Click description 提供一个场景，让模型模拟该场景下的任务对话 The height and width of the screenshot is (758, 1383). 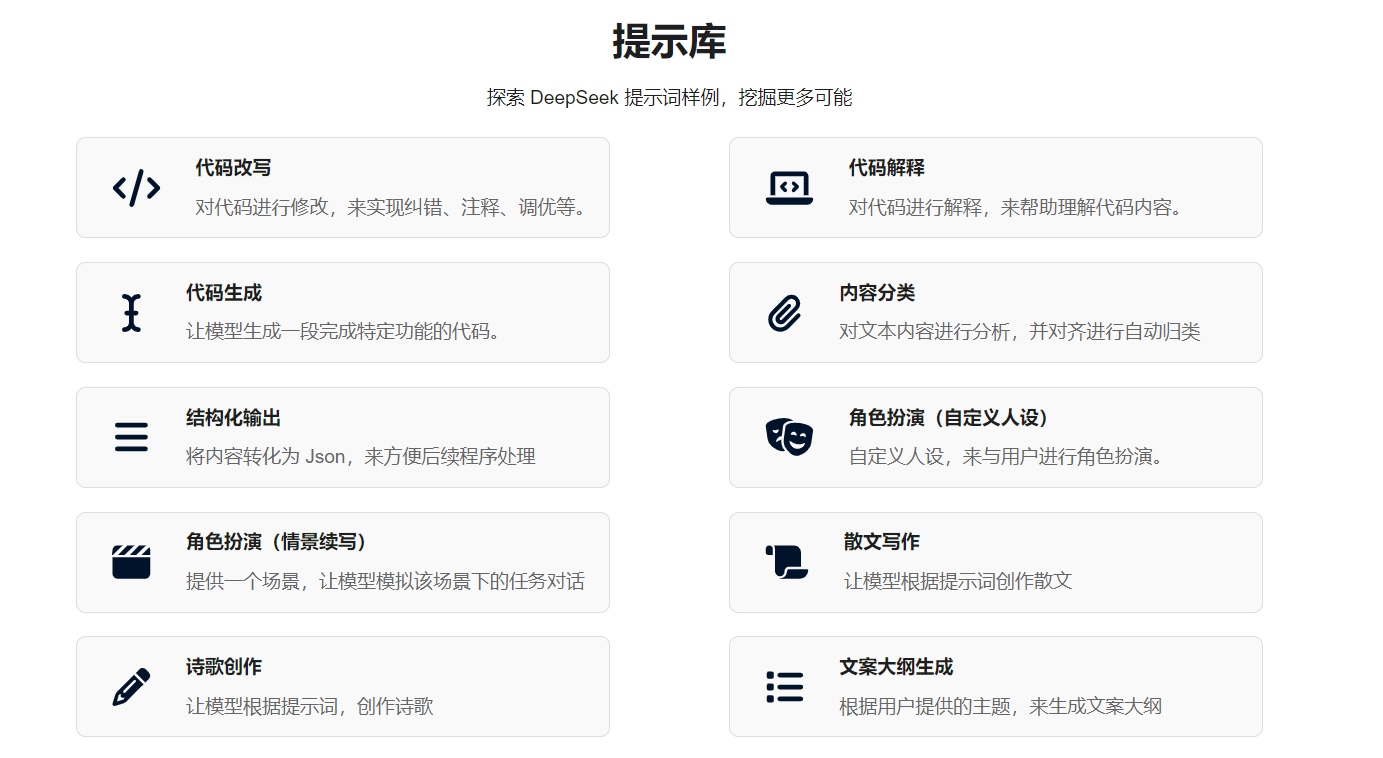(x=385, y=581)
